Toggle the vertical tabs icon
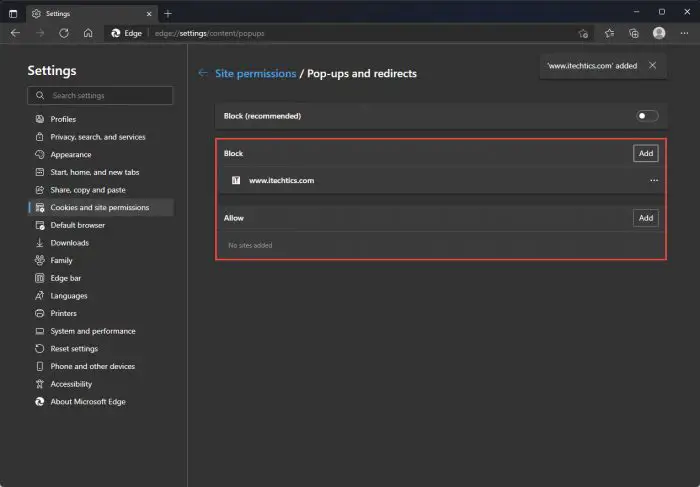 [13, 14]
